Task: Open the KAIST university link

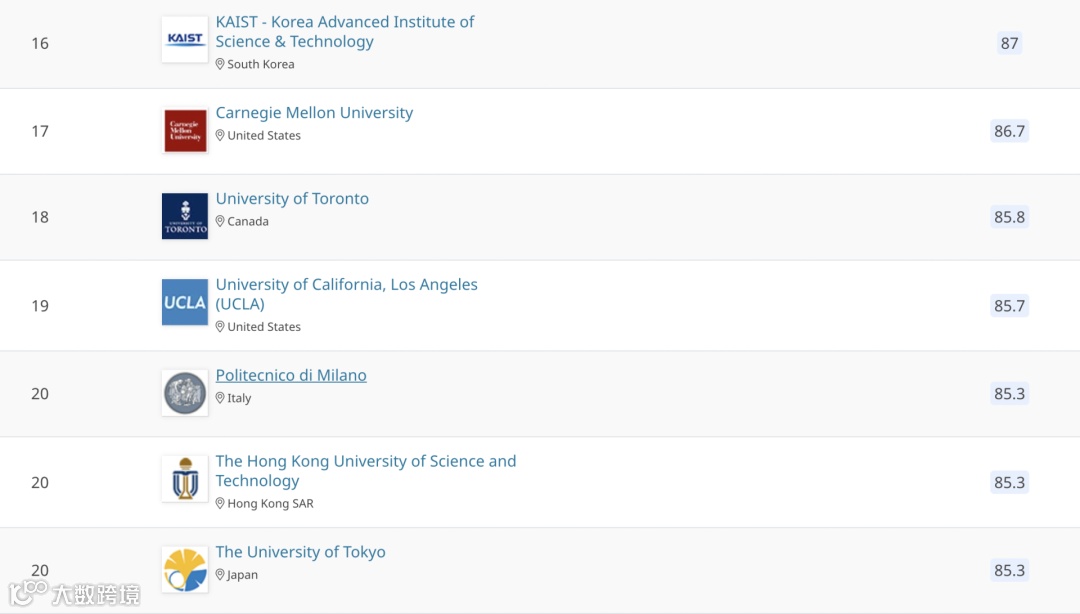Action: pos(344,32)
